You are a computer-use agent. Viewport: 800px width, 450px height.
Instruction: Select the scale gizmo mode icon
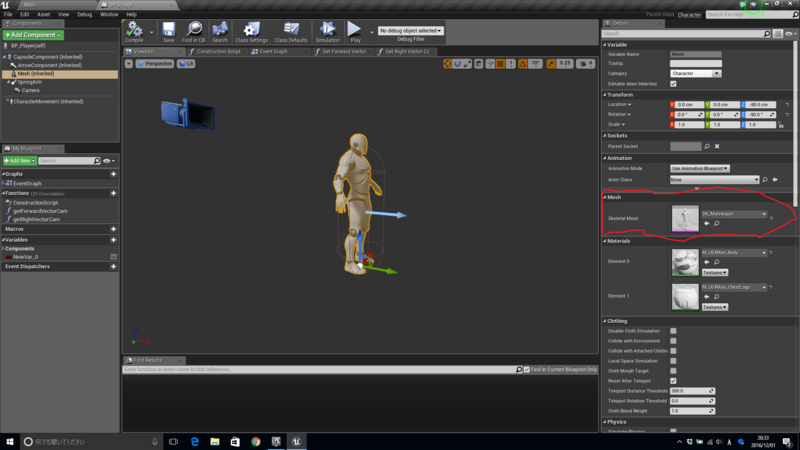(467, 64)
